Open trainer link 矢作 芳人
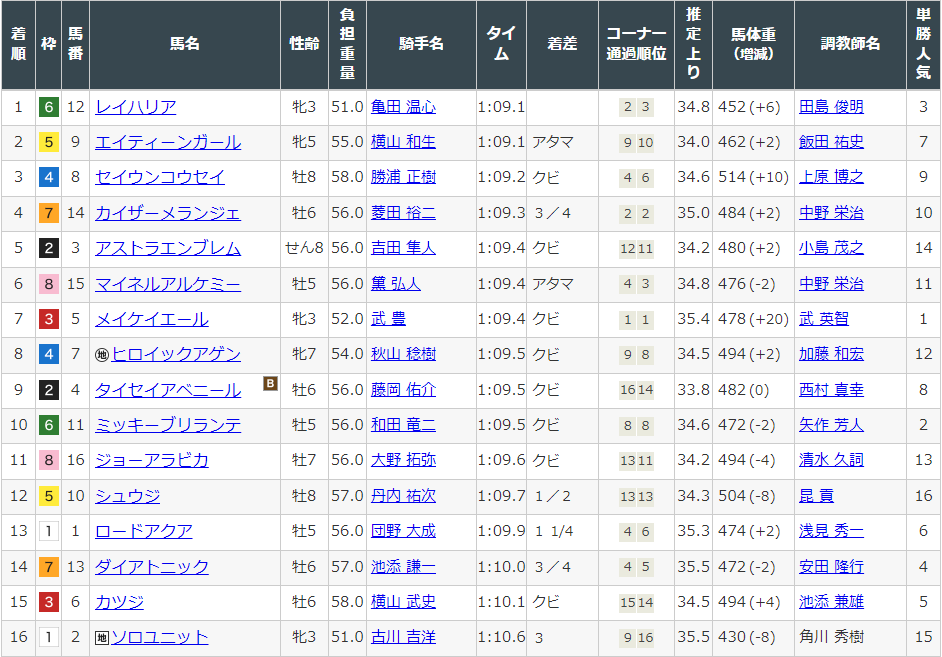942x657 pixels. click(831, 425)
